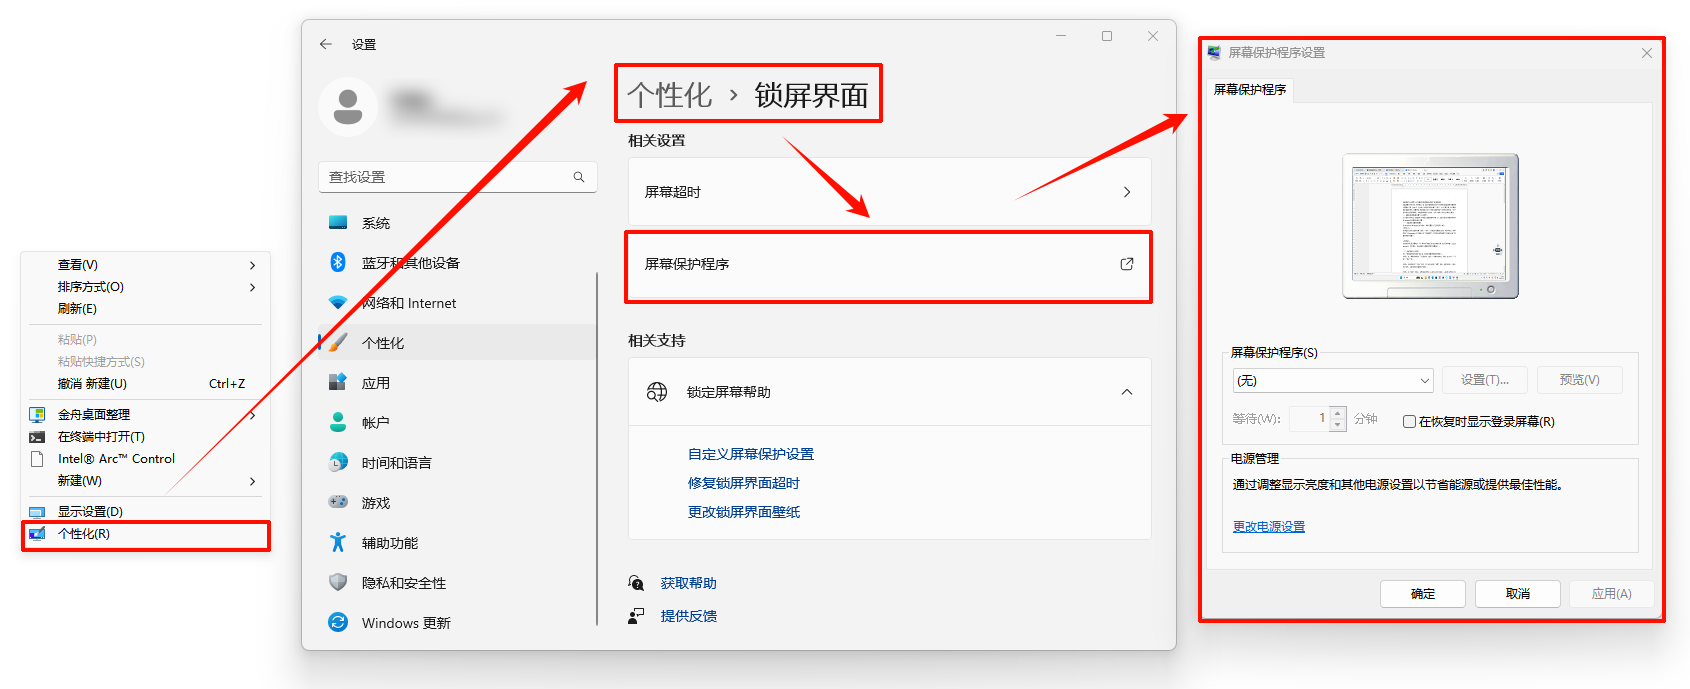Click the screen saver preview monitor
The height and width of the screenshot is (689, 1690).
pyautogui.click(x=1430, y=225)
